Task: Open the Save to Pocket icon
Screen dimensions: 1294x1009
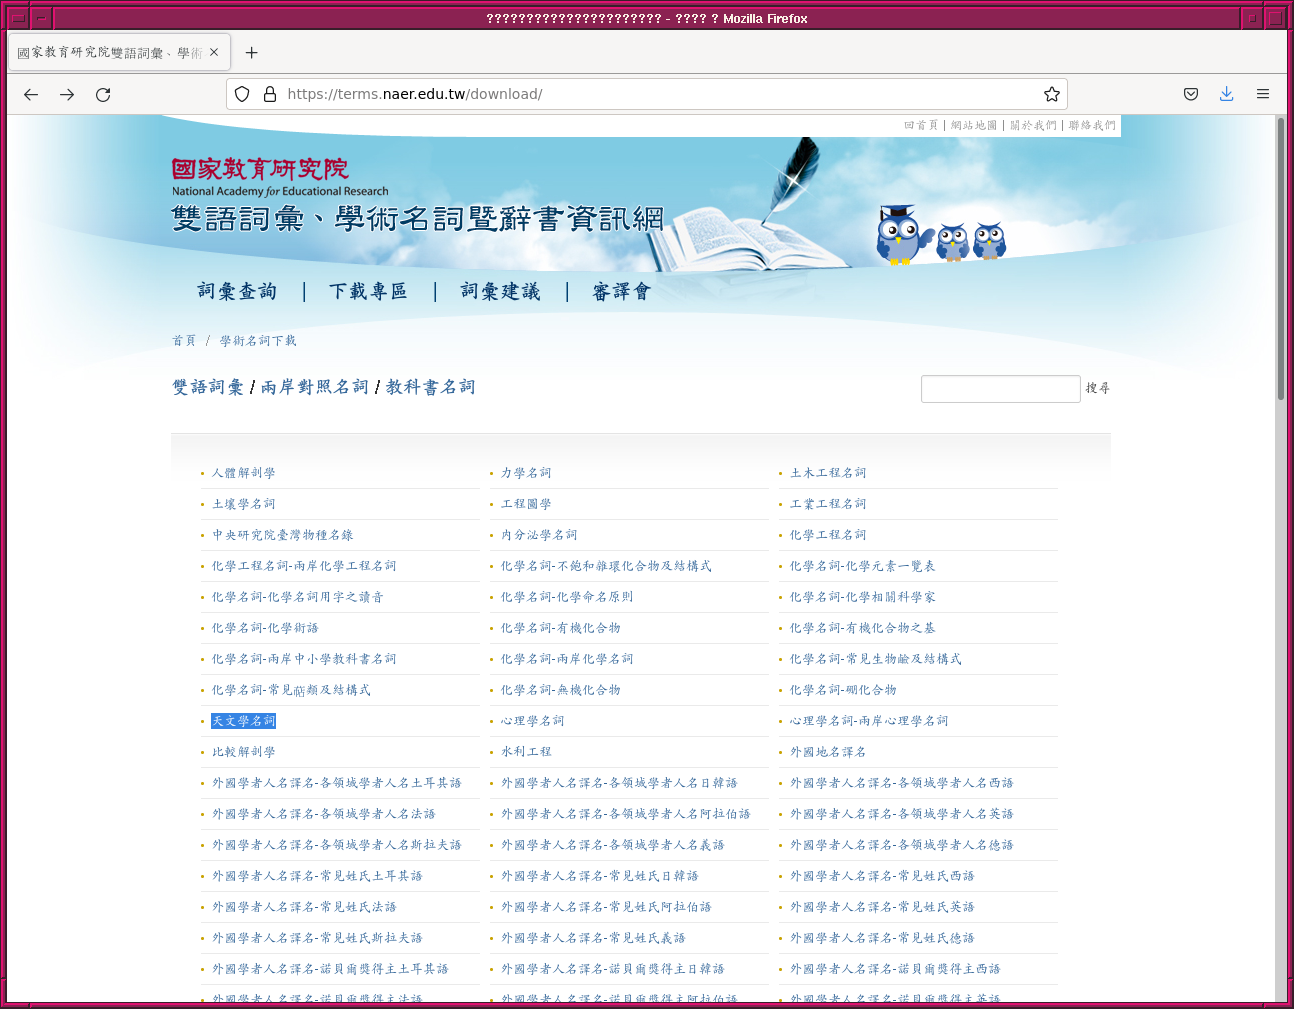Action: [x=1190, y=94]
